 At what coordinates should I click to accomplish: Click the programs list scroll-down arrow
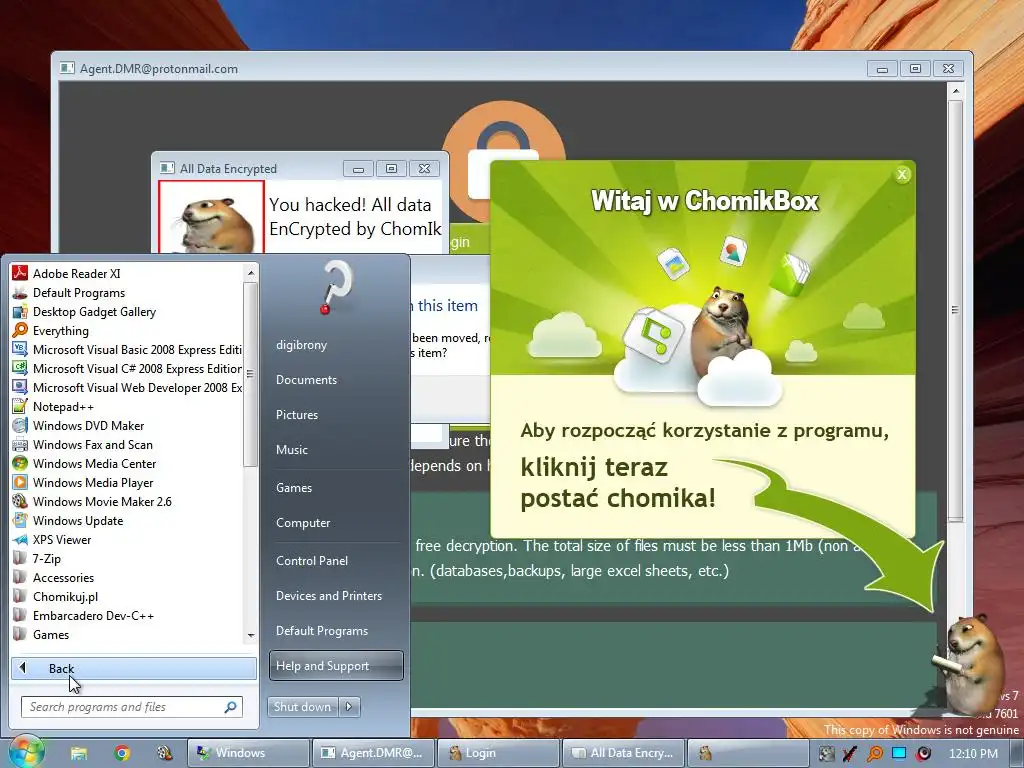251,635
